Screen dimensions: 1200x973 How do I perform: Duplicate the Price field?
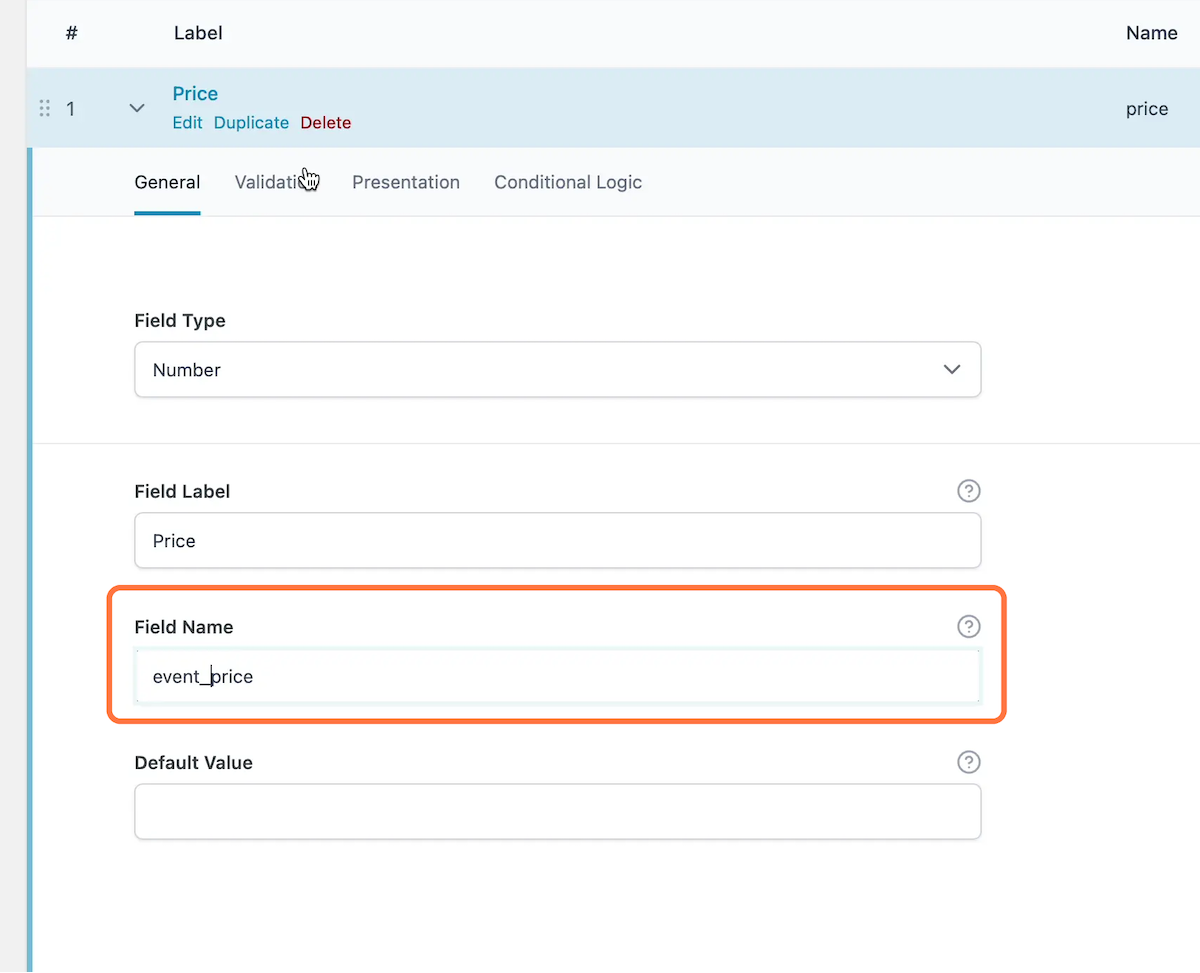point(251,122)
